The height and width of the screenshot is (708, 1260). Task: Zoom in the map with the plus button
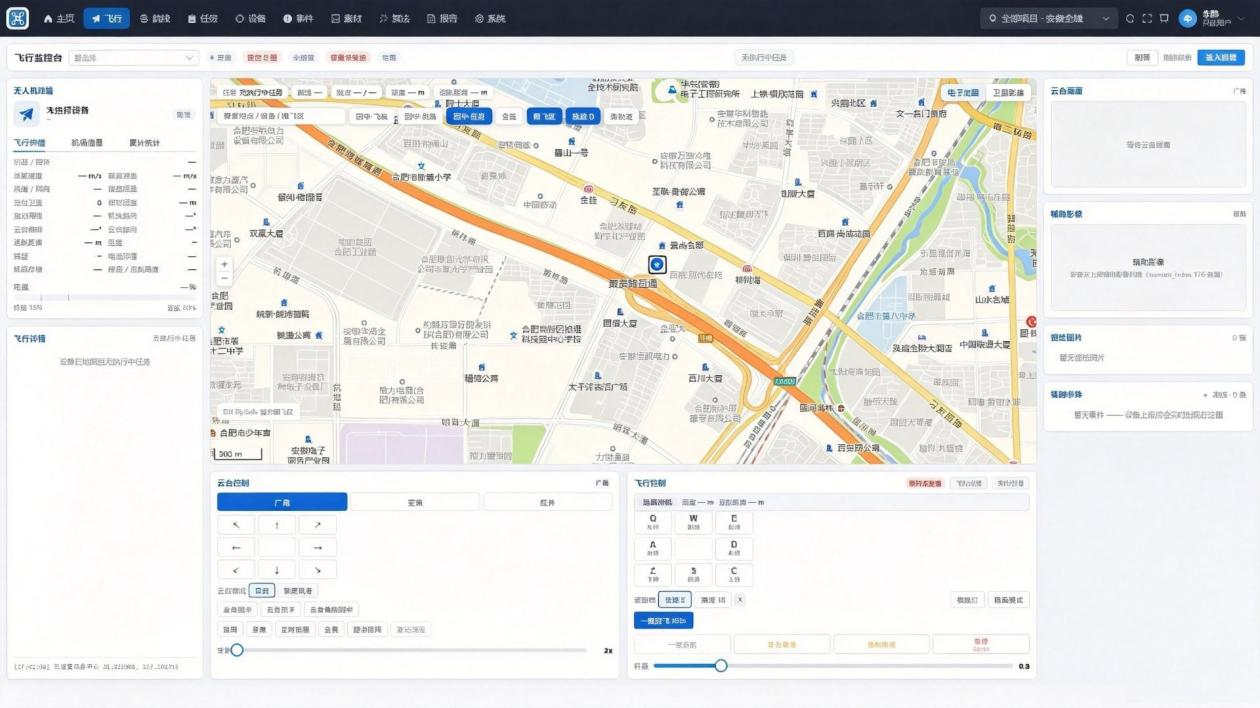(224, 264)
